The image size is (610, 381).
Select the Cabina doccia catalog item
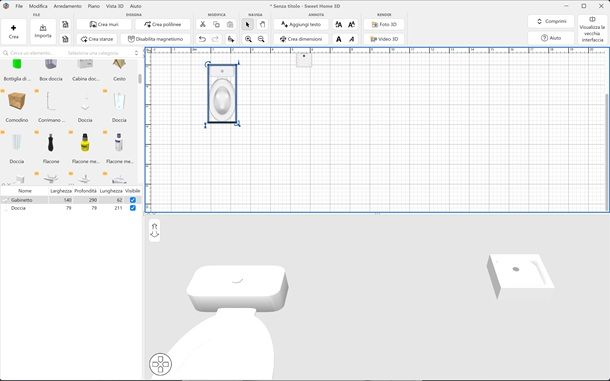point(85,69)
